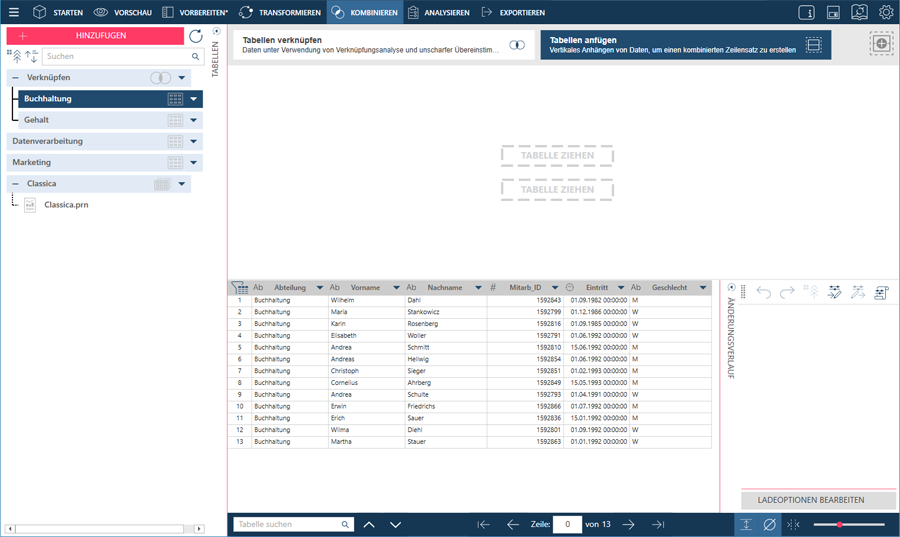The image size is (900, 537).
Task: Click the change-list icon in history toolbar
Action: [881, 292]
